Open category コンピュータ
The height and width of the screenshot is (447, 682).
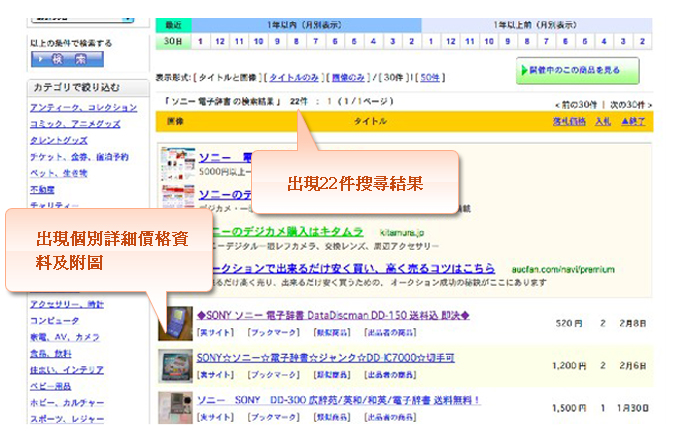pyautogui.click(x=55, y=321)
